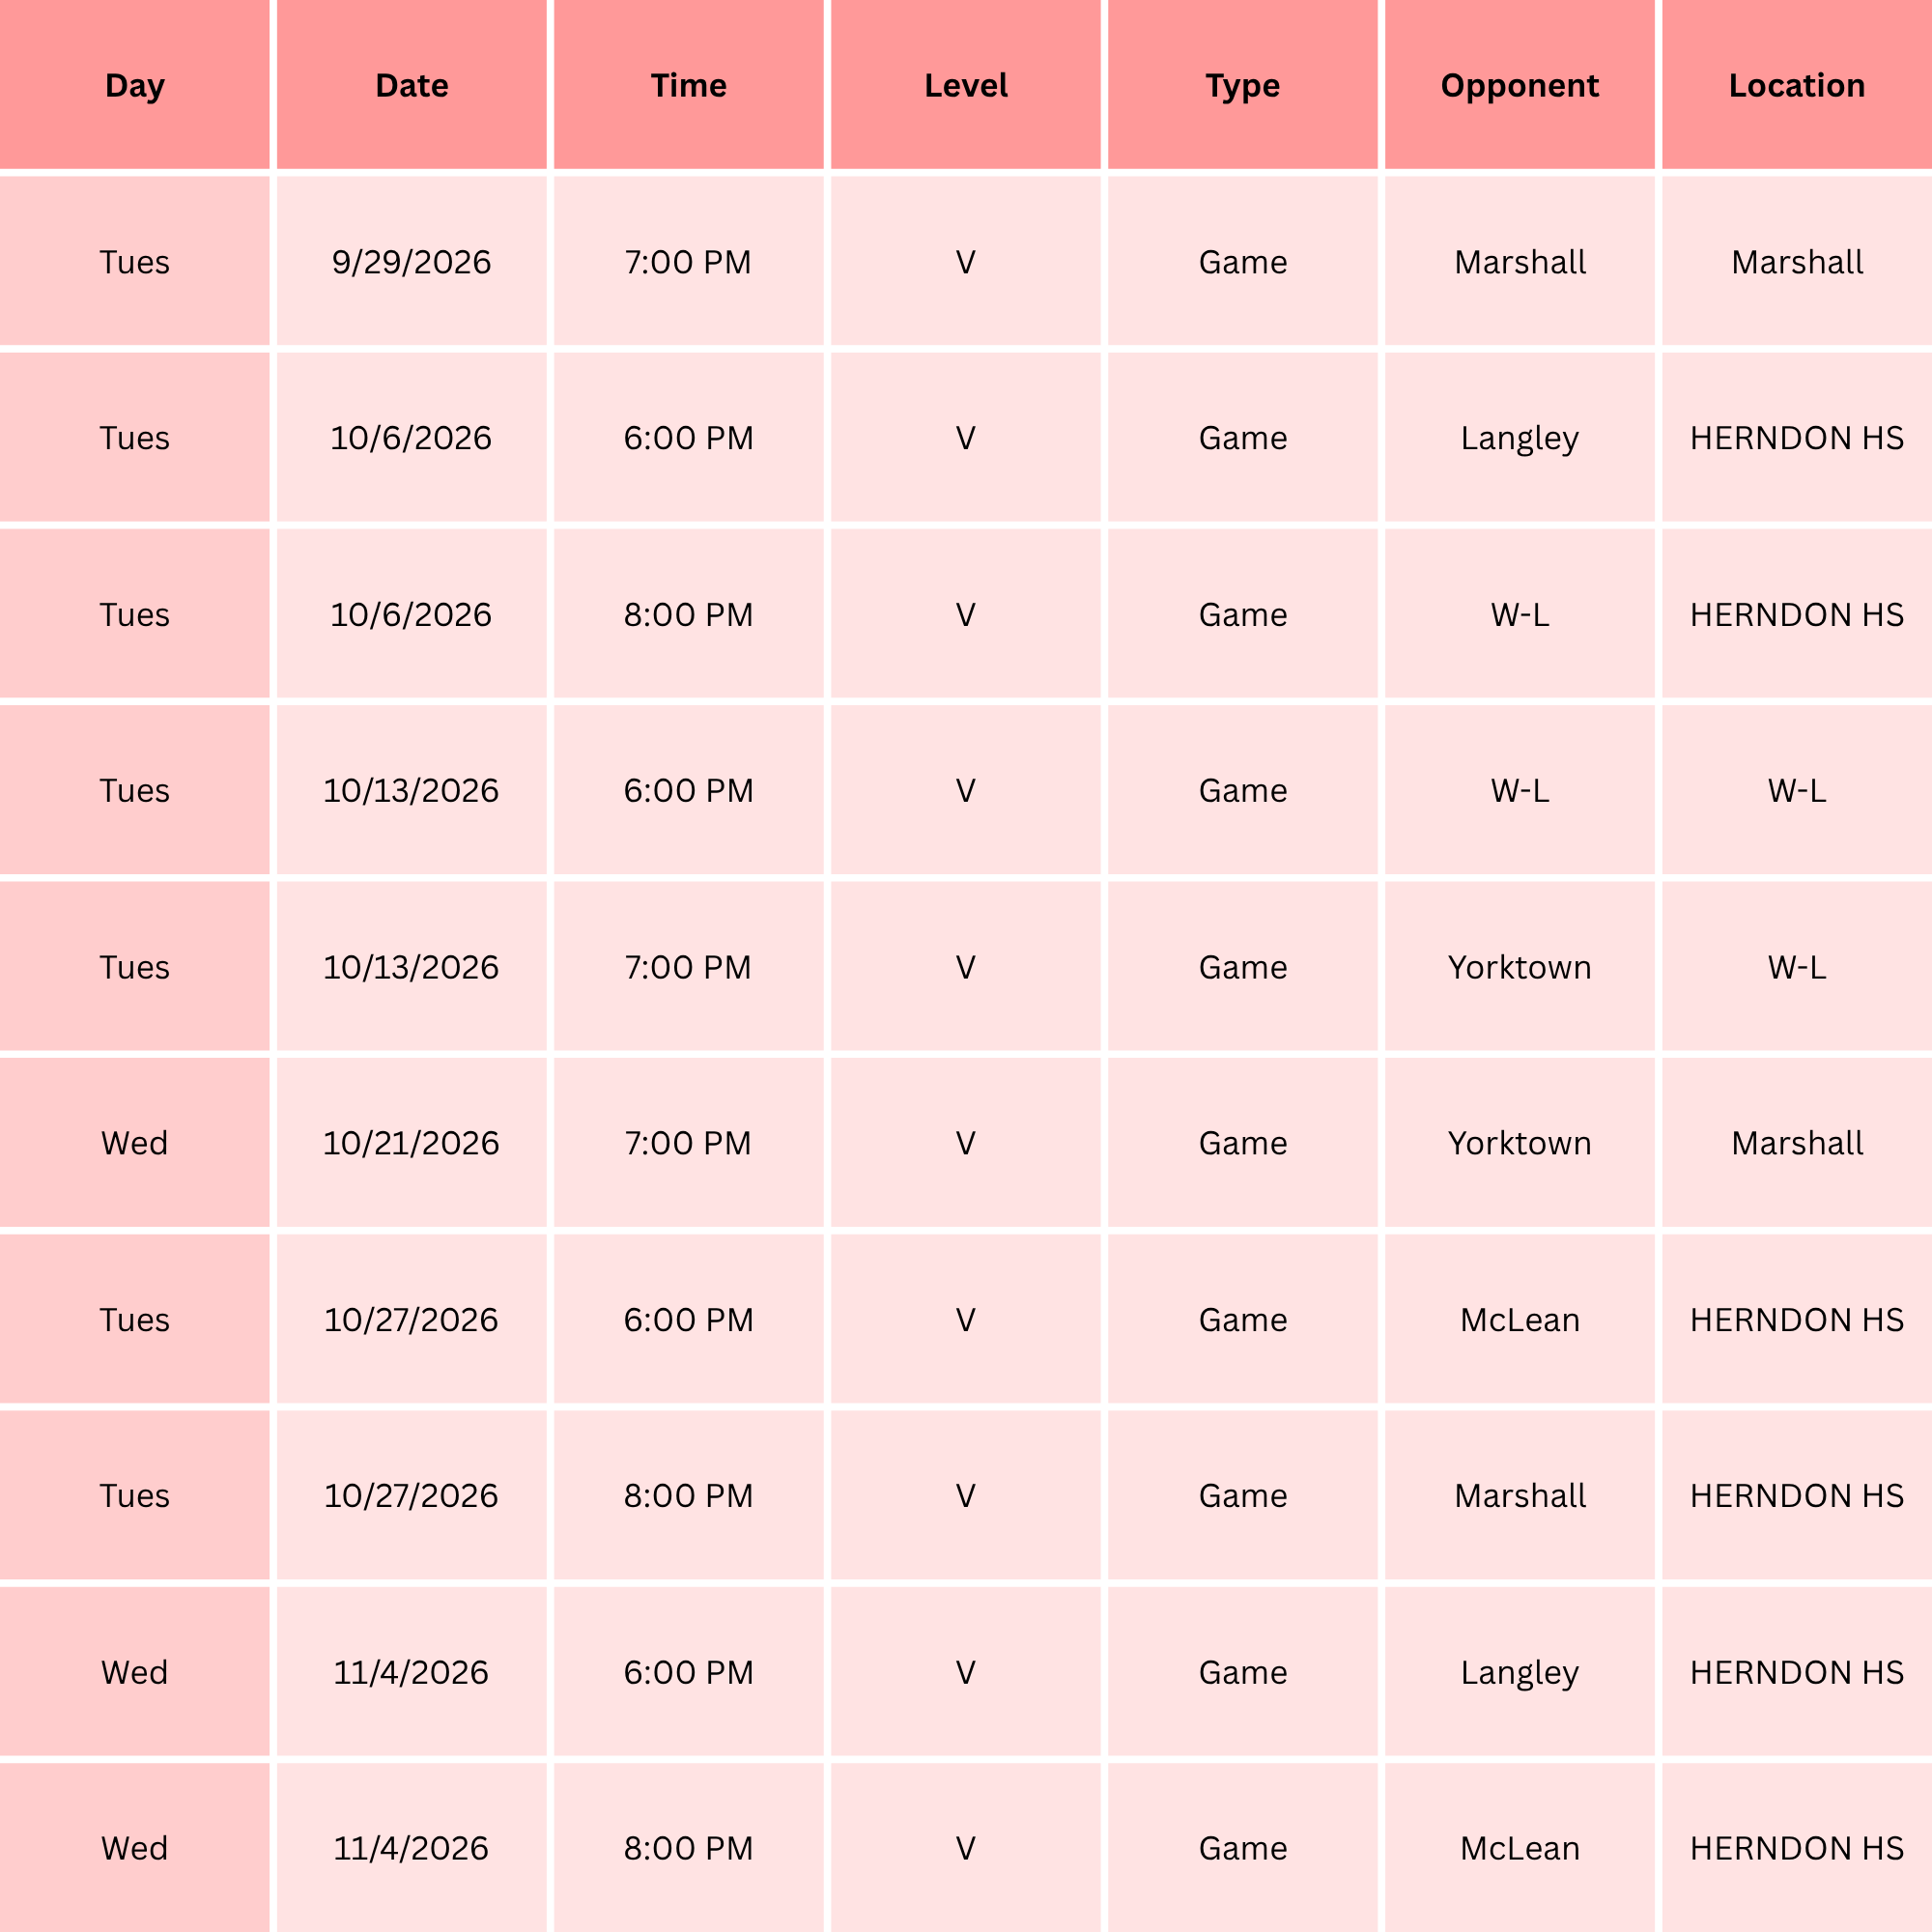Select the Level column header
The image size is (1932, 1932).
(965, 85)
